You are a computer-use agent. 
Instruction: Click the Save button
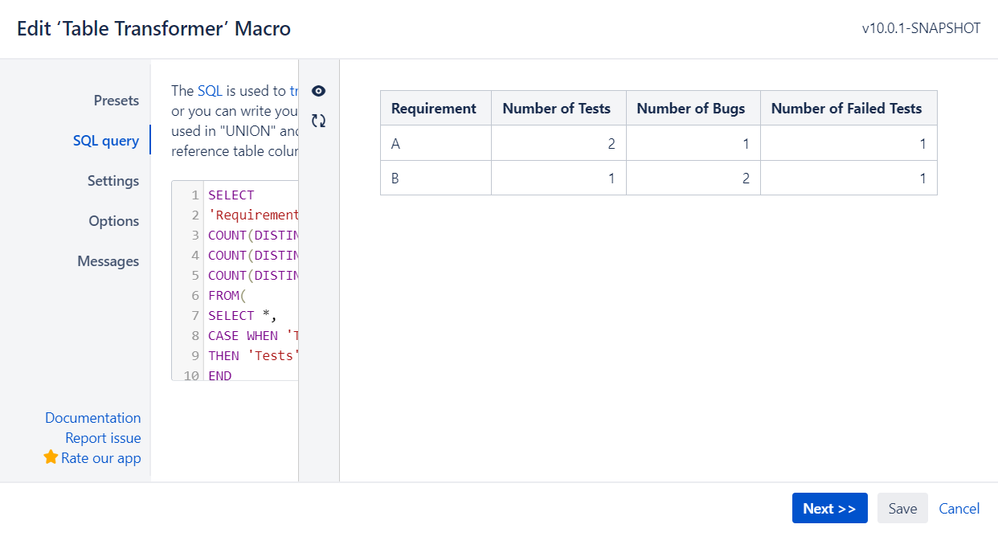click(x=902, y=508)
